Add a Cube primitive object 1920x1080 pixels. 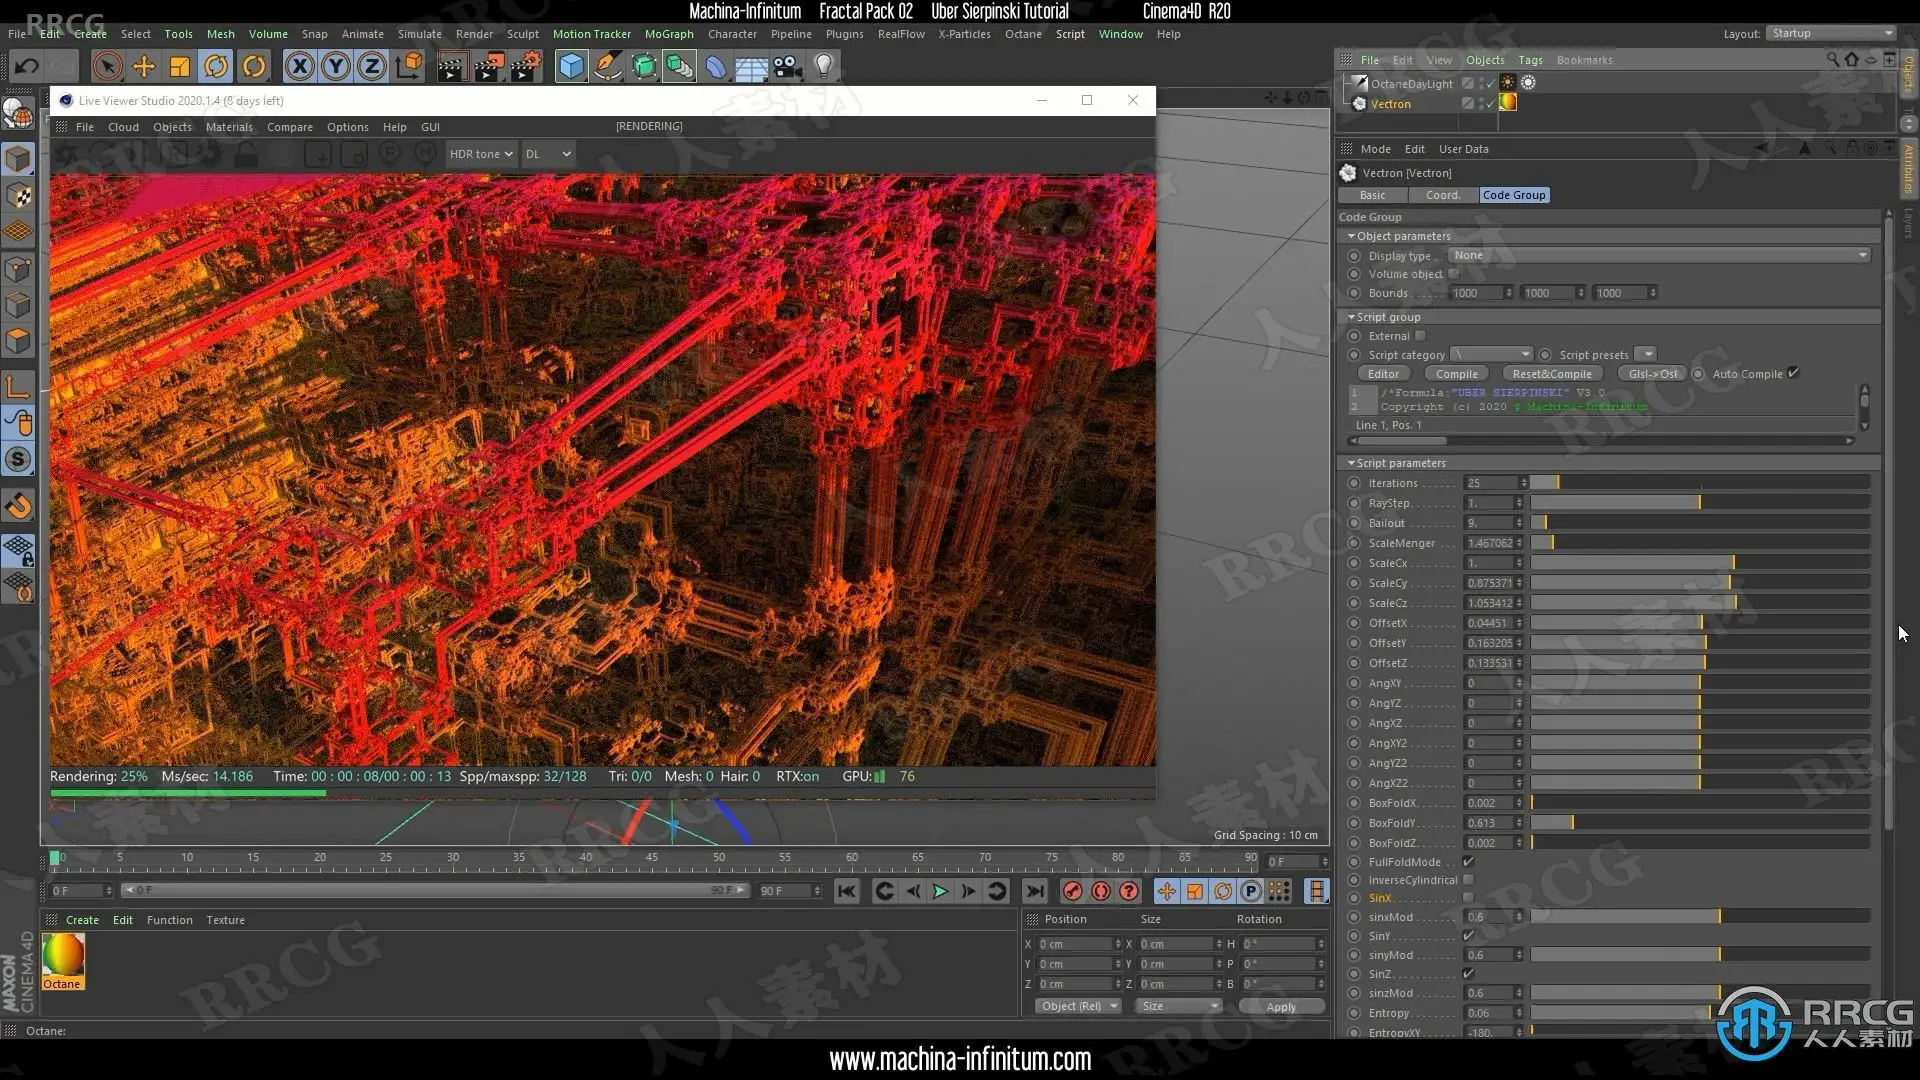(x=571, y=67)
